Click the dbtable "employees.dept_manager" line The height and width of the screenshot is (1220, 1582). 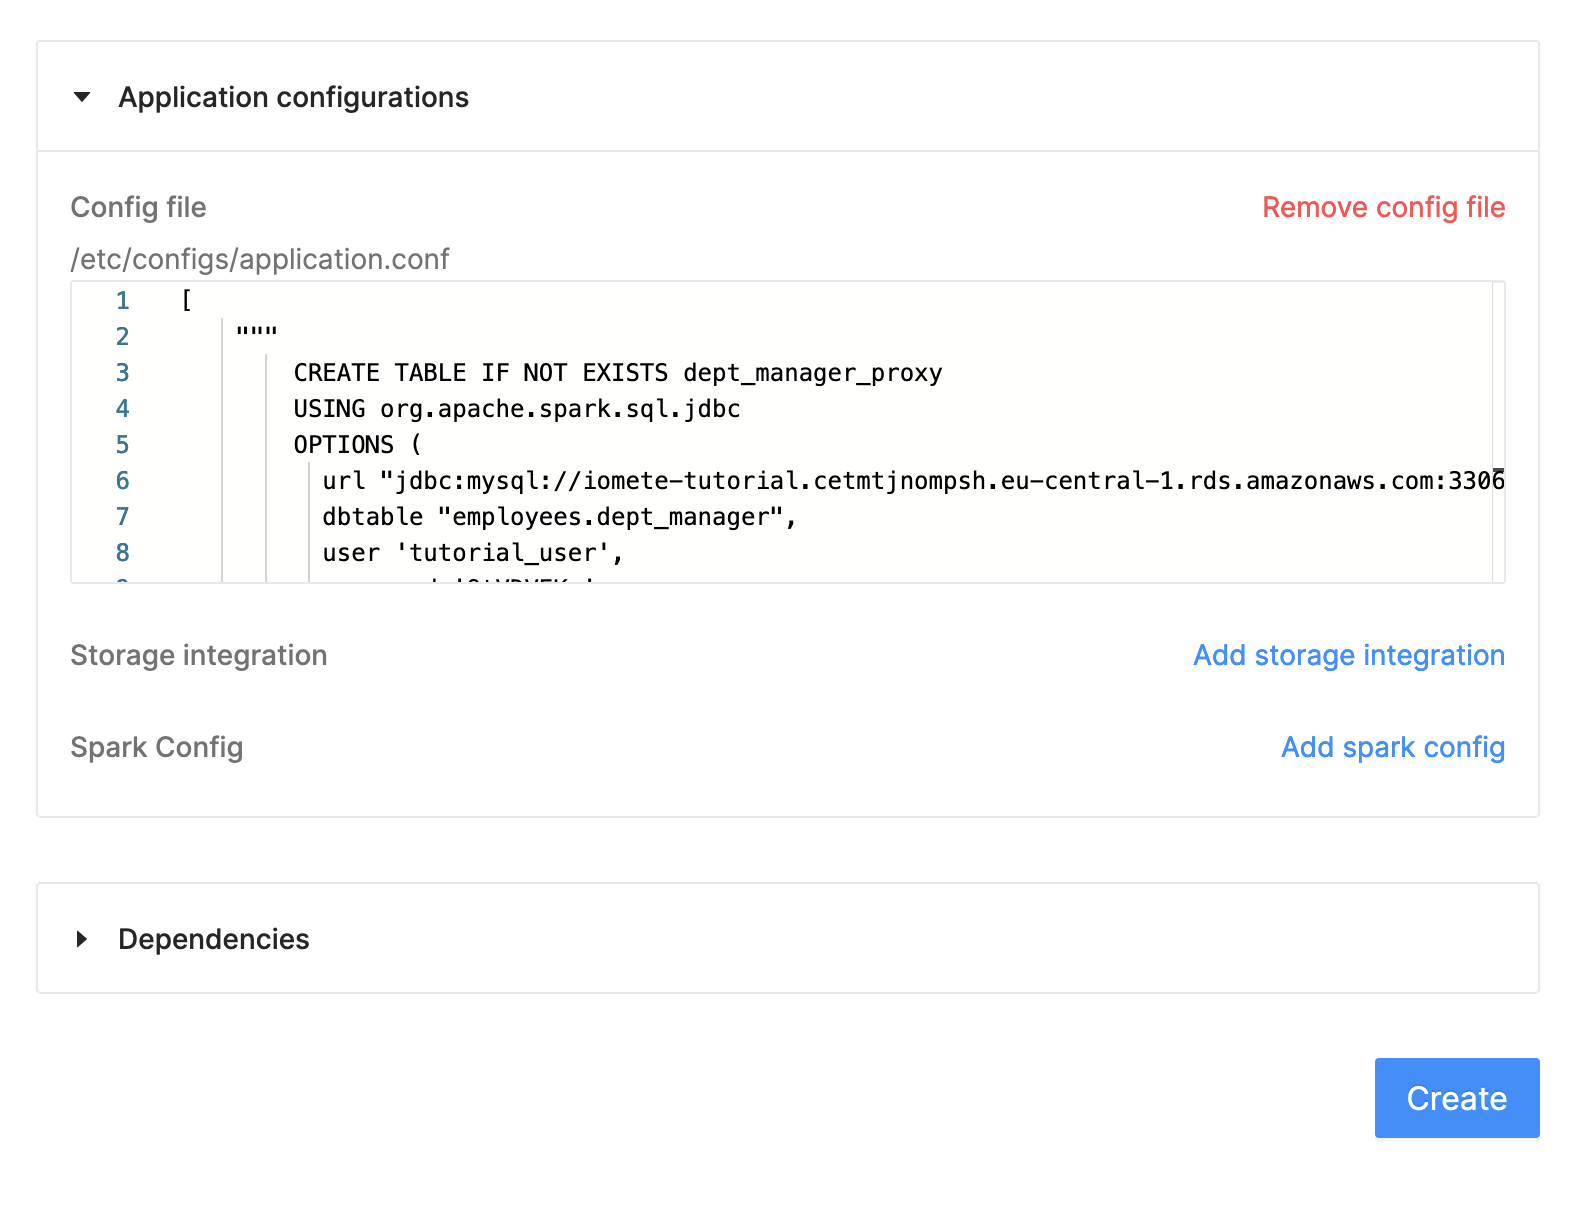click(559, 517)
